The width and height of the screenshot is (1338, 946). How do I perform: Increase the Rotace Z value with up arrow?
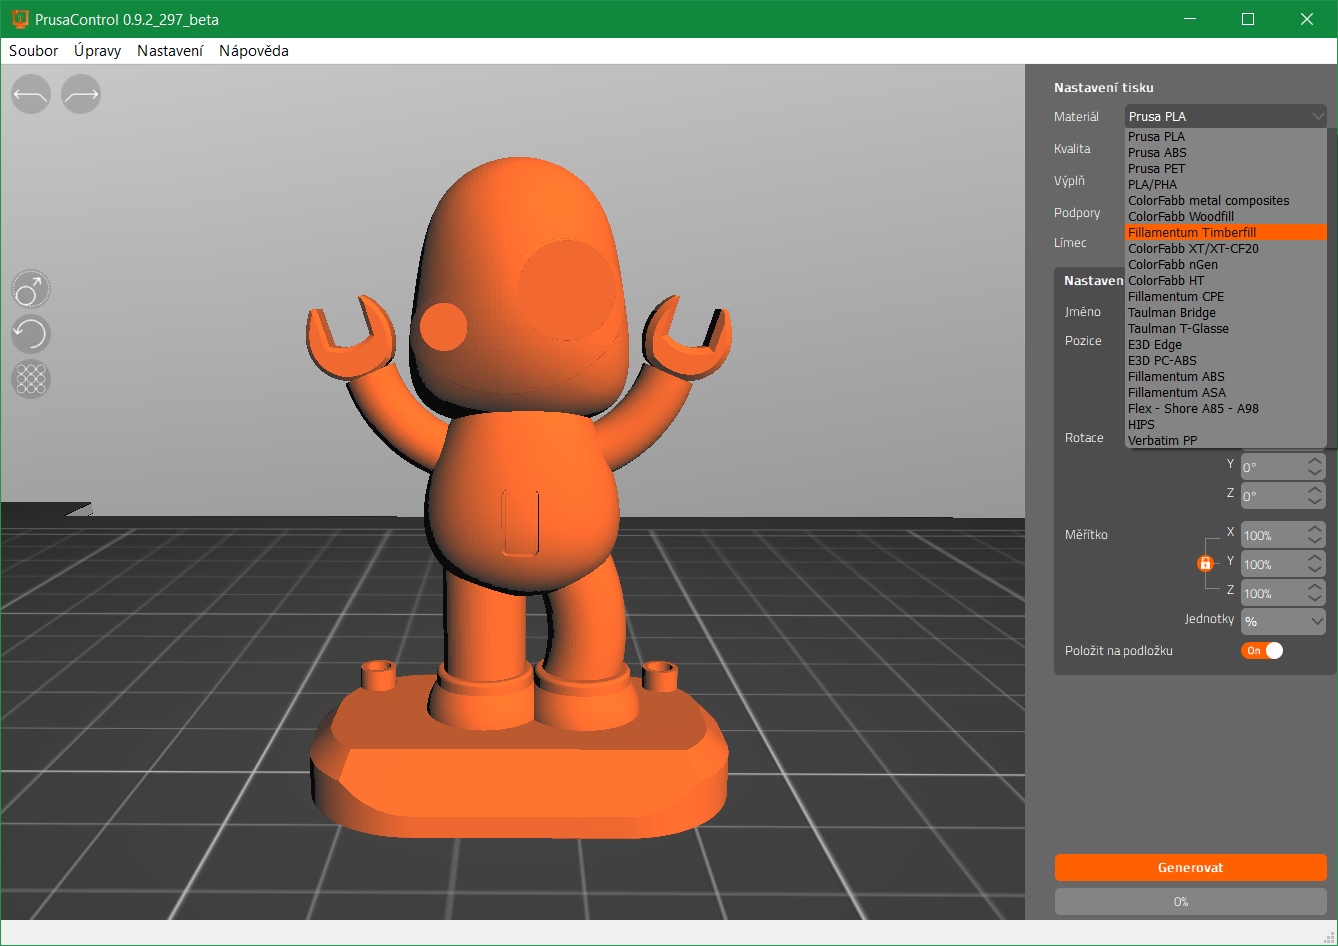(x=1315, y=490)
